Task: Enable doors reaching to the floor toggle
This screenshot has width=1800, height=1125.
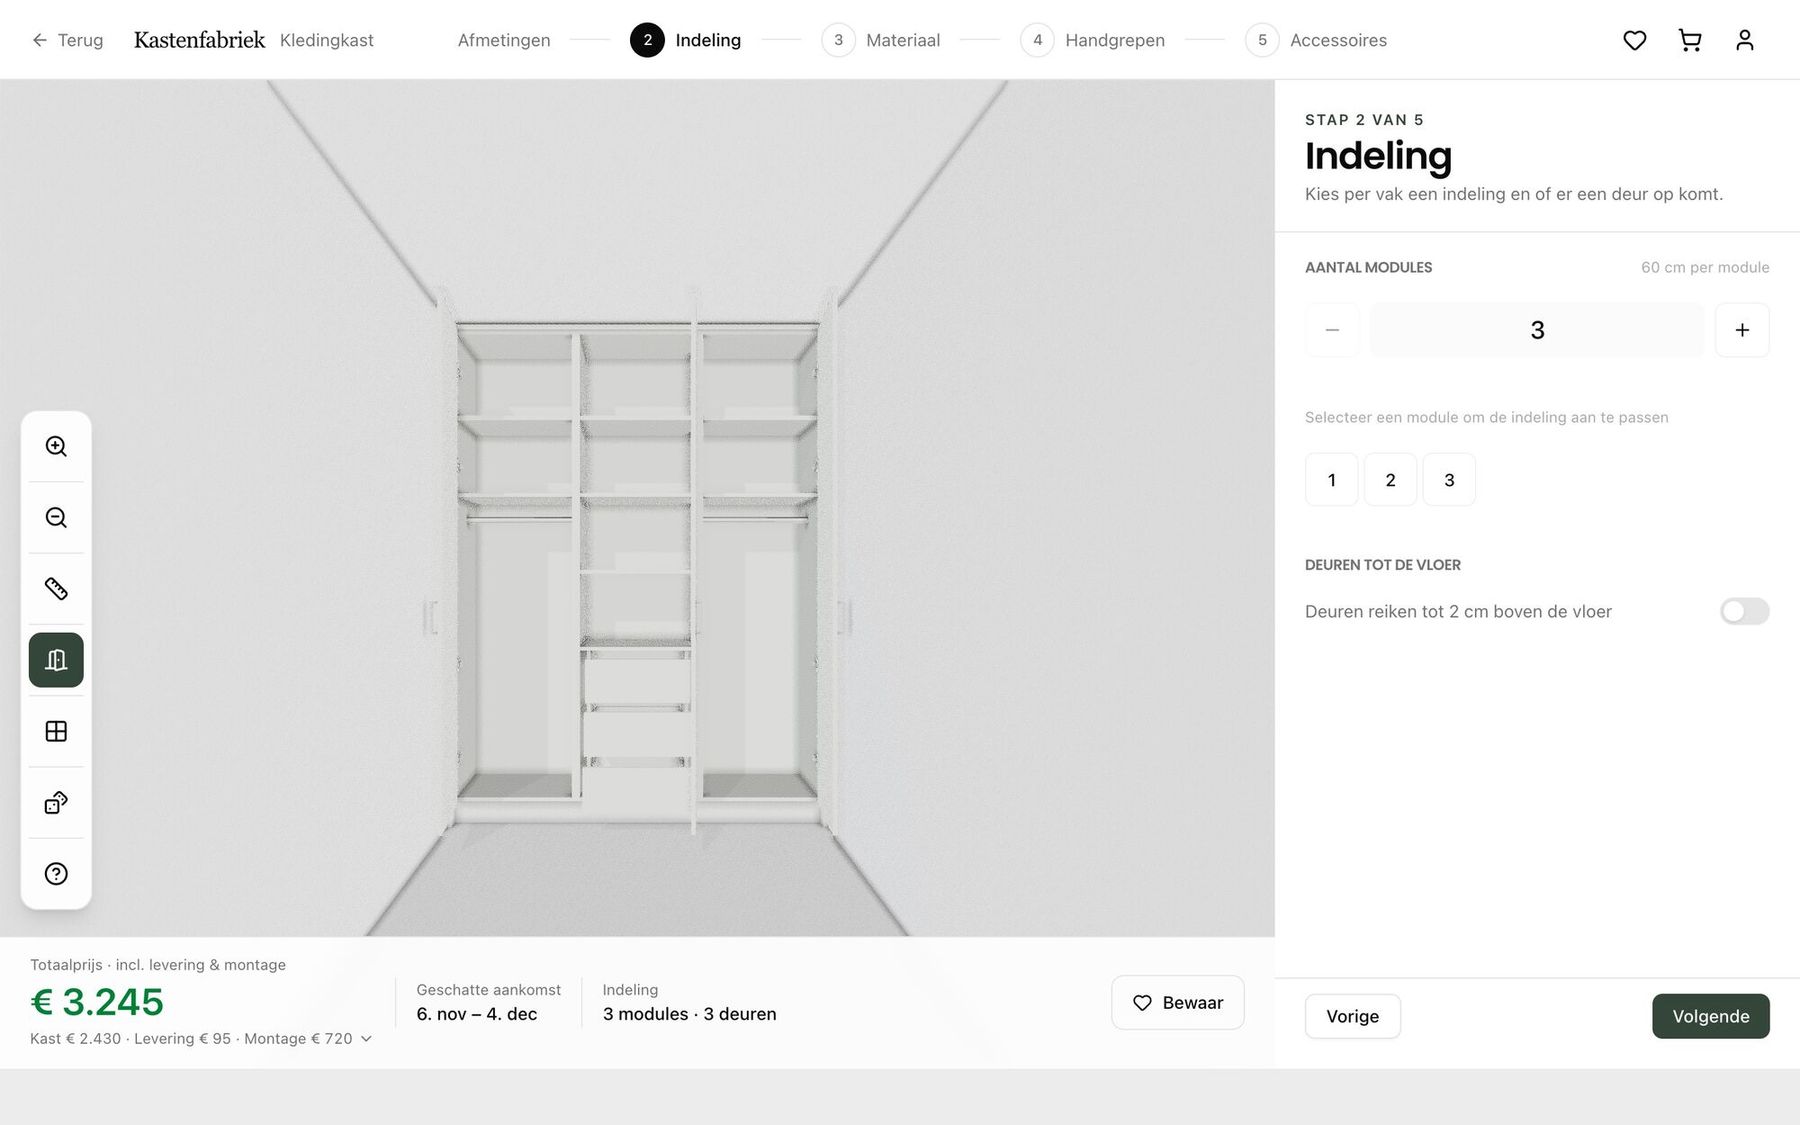Action: pyautogui.click(x=1744, y=611)
